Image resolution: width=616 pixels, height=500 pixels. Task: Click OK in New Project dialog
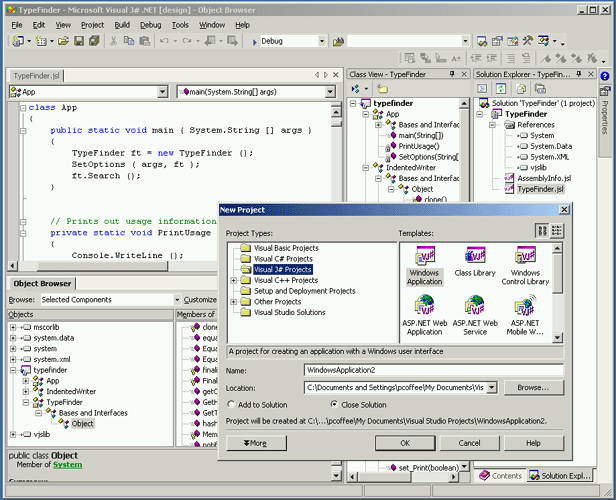point(405,443)
